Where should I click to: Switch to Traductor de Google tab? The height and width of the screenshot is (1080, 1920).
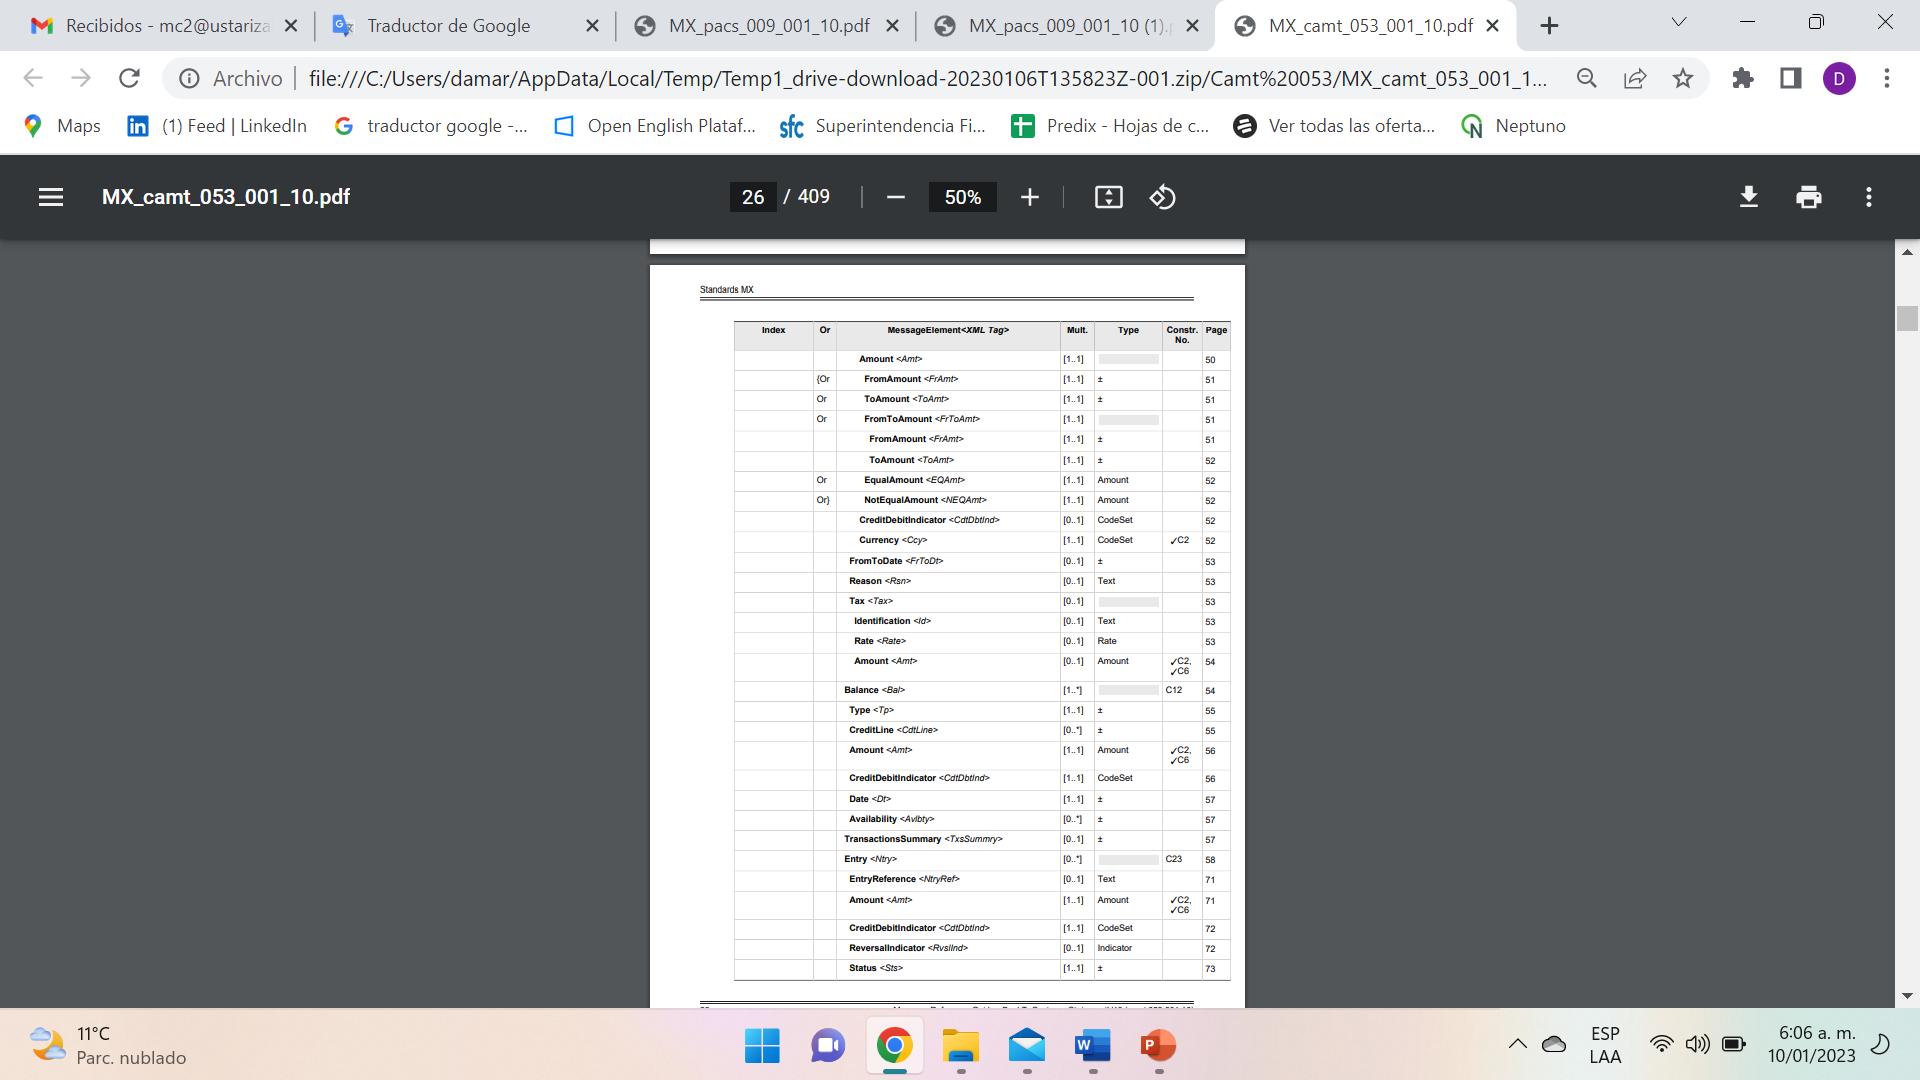448,26
